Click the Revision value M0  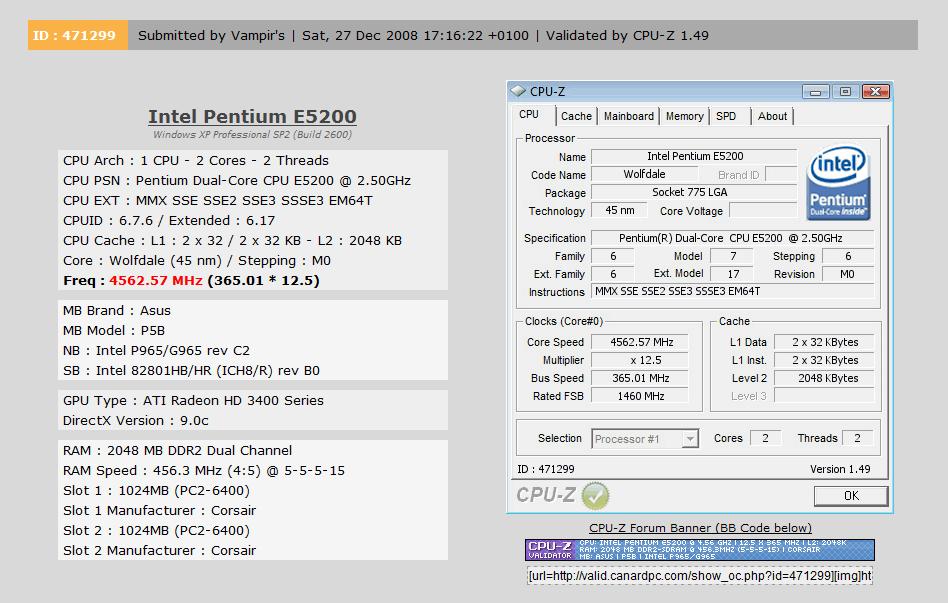click(848, 274)
